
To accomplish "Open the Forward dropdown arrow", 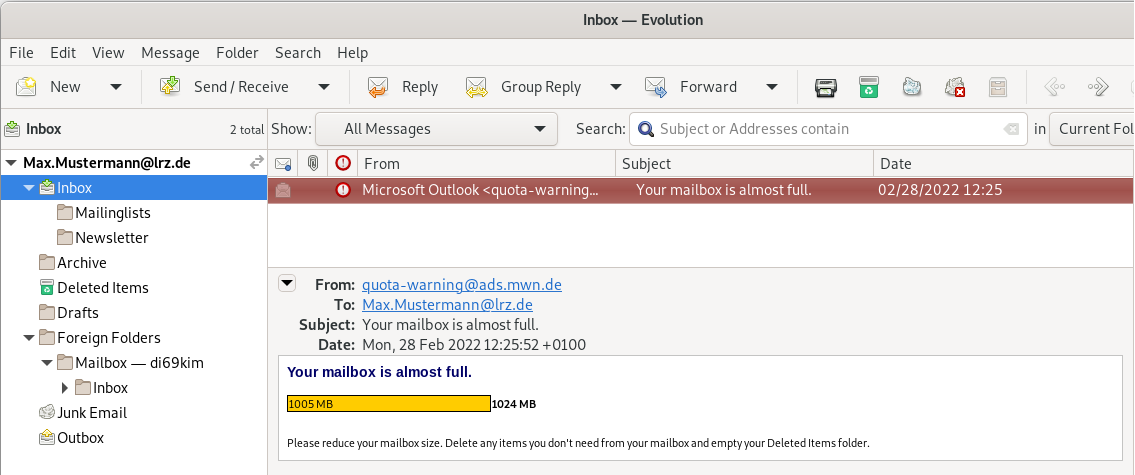I will [x=771, y=87].
